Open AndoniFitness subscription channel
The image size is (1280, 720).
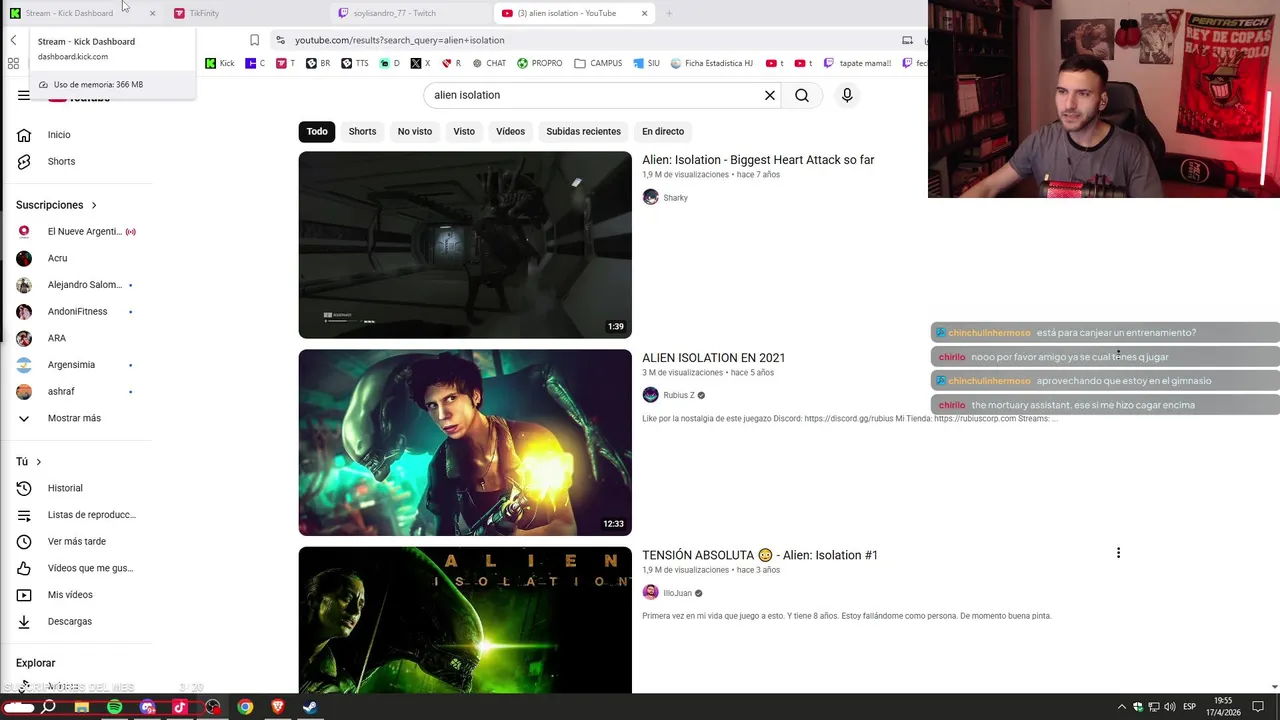(x=80, y=311)
